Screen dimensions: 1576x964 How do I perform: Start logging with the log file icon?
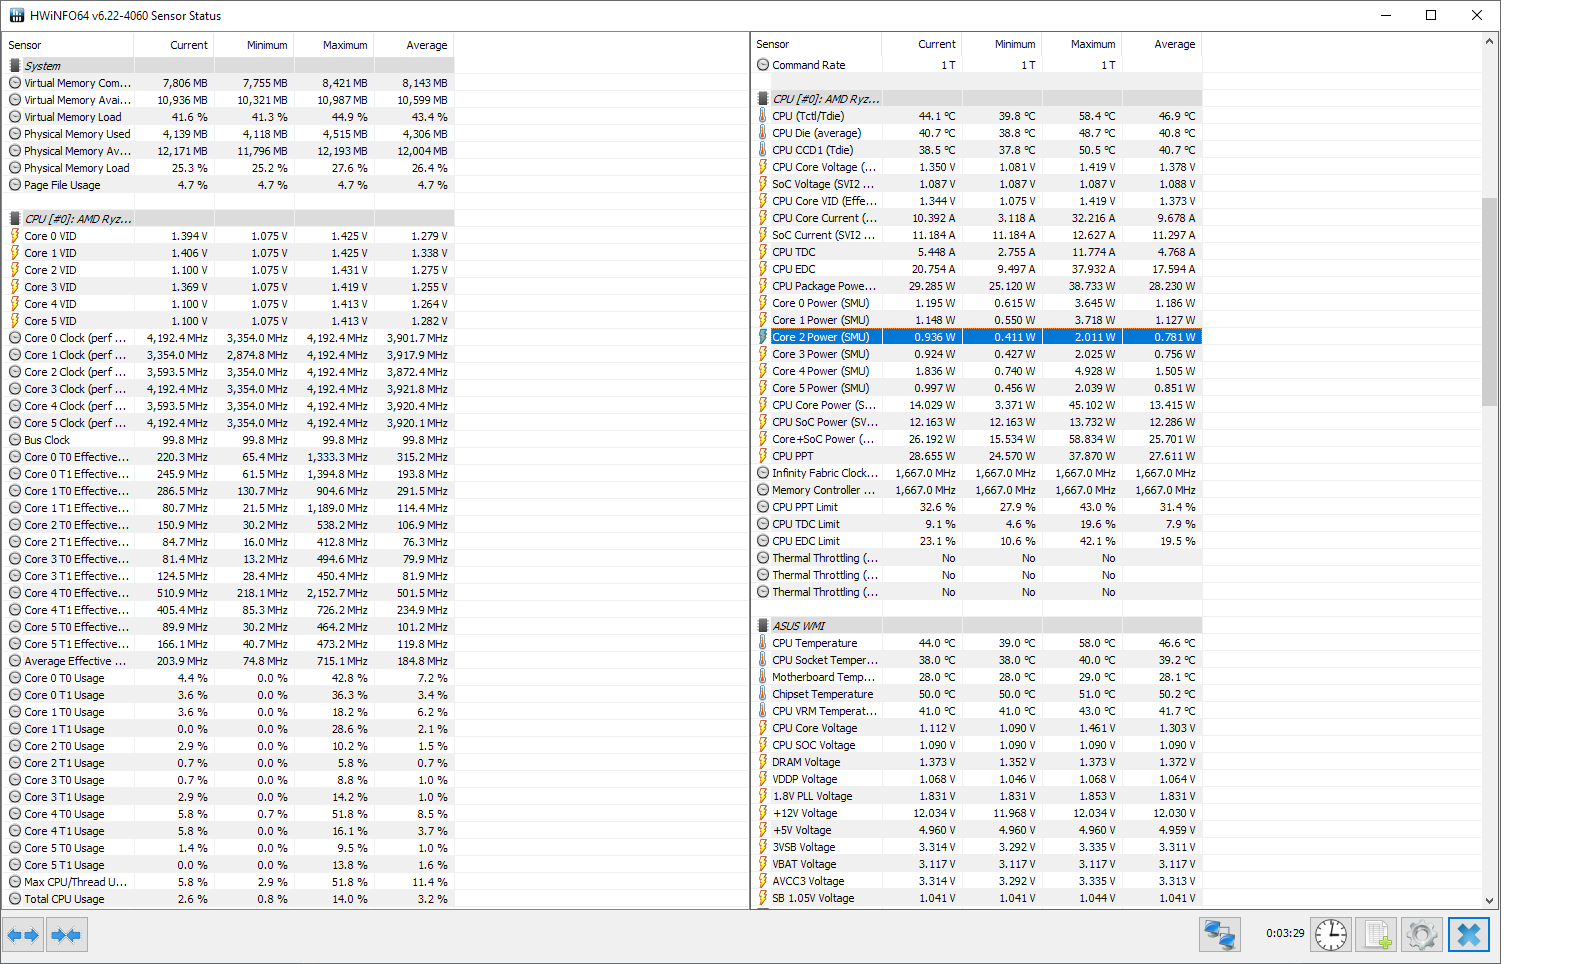point(1376,935)
